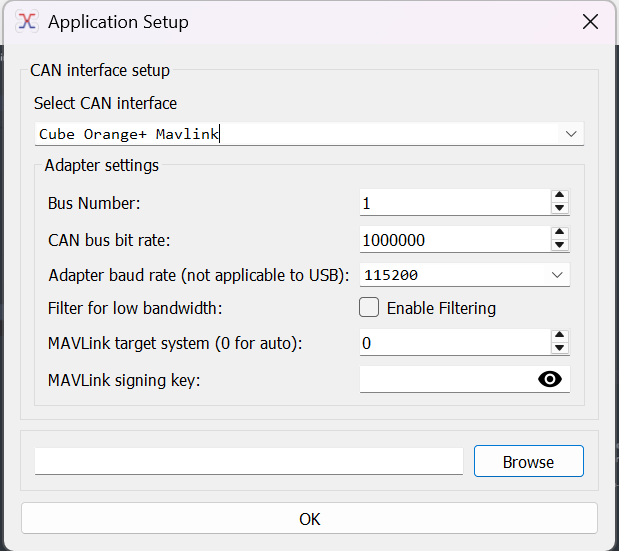
Task: Show the MAVLink signing key with eye icon
Action: point(550,379)
